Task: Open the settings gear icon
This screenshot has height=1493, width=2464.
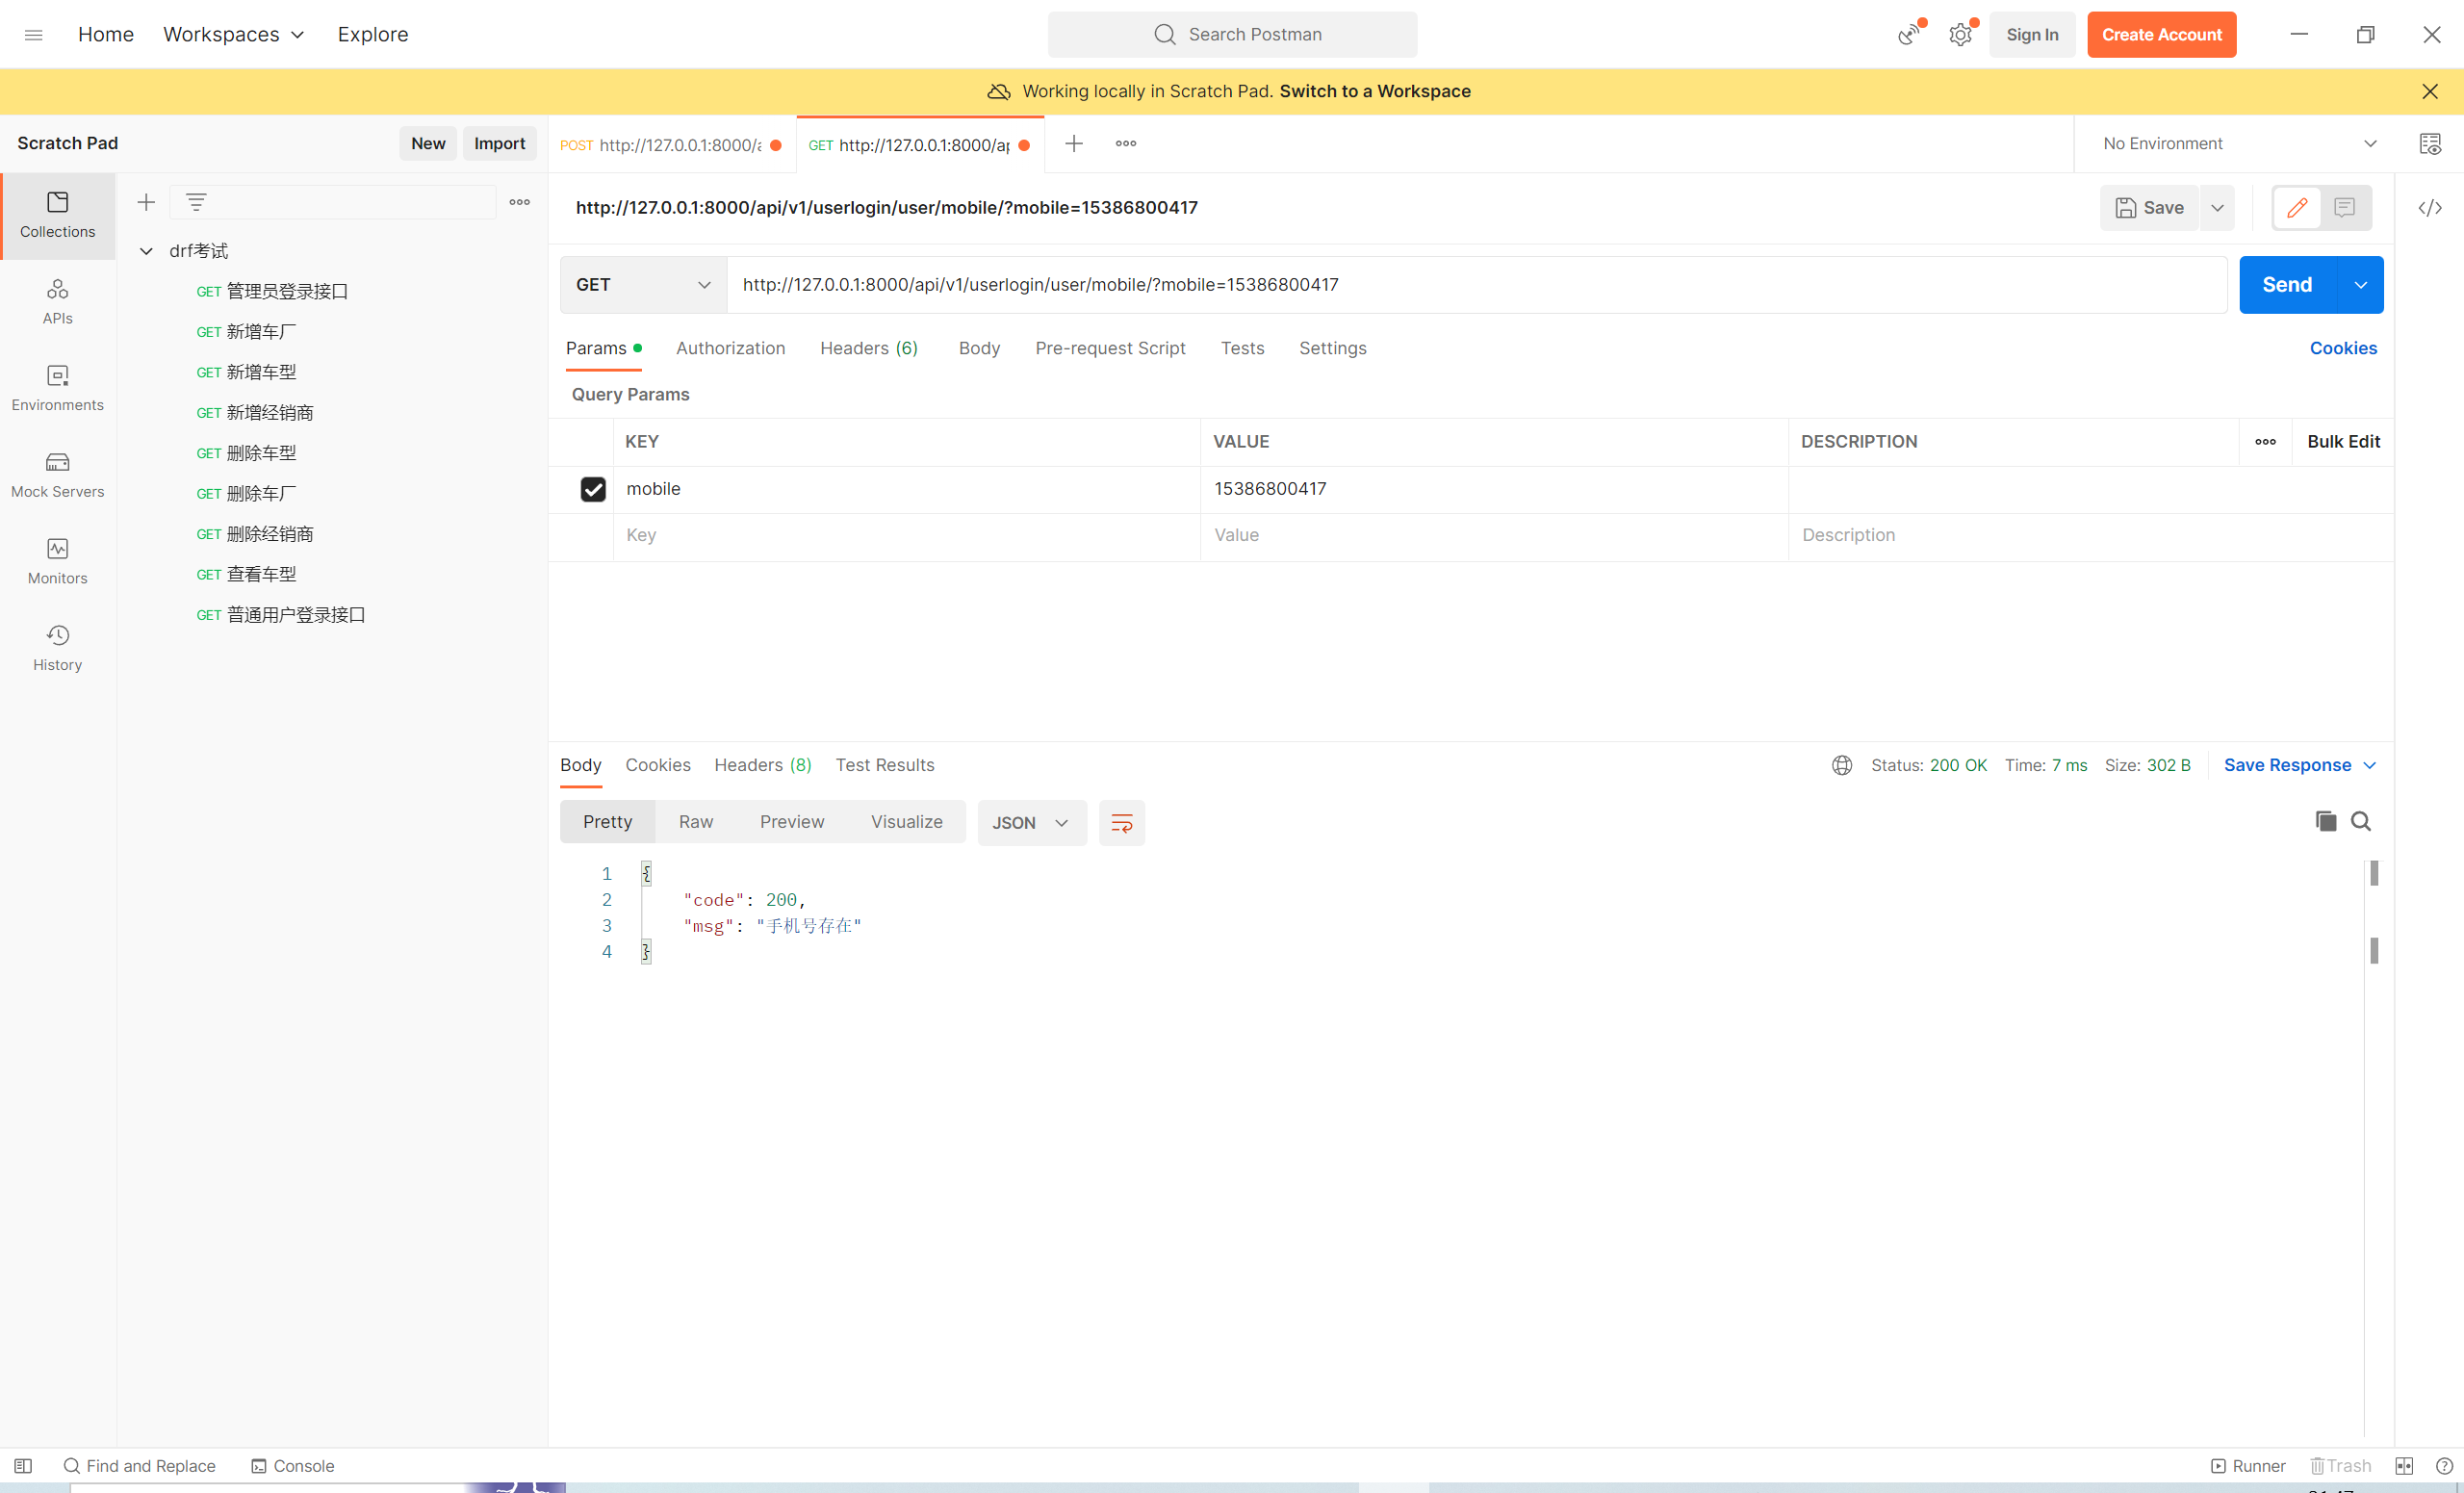Action: click(x=1960, y=35)
